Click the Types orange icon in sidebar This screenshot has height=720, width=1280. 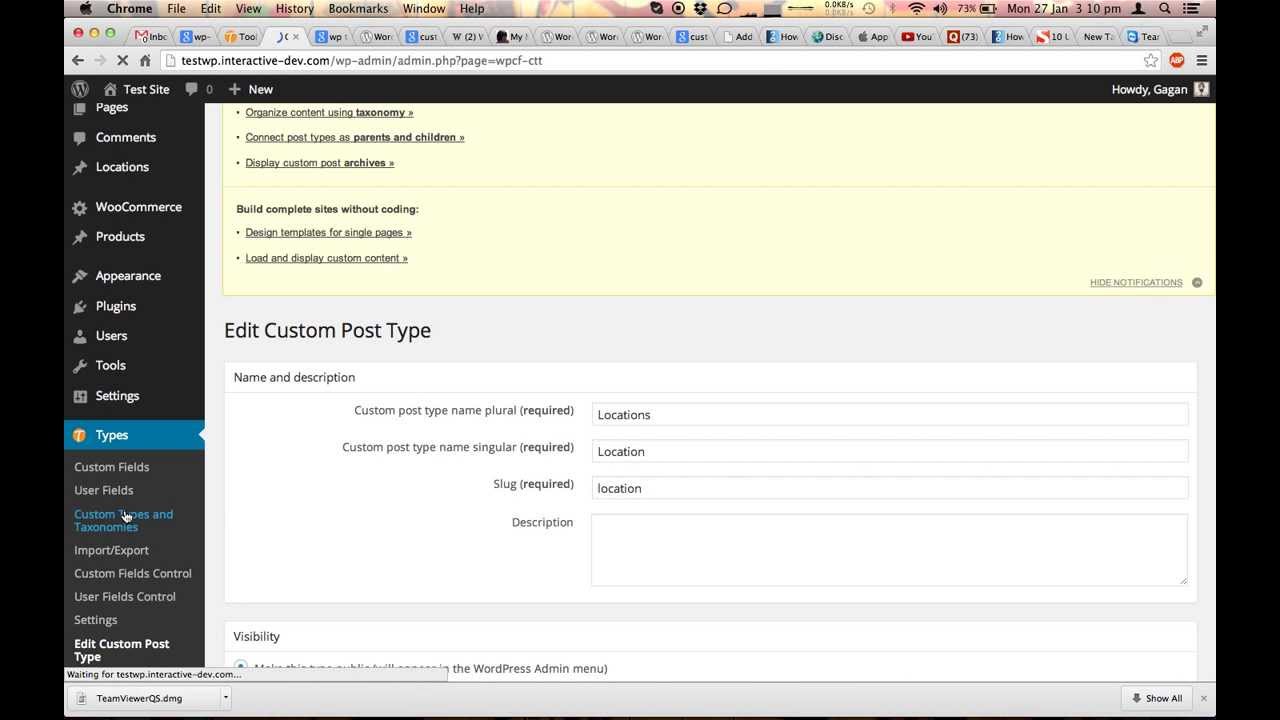[80, 435]
